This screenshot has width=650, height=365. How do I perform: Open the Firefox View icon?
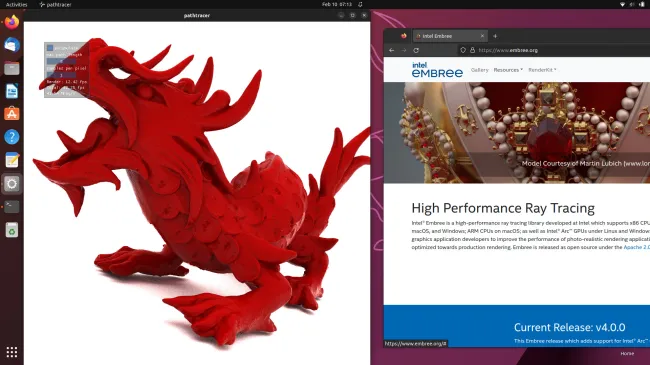403,36
